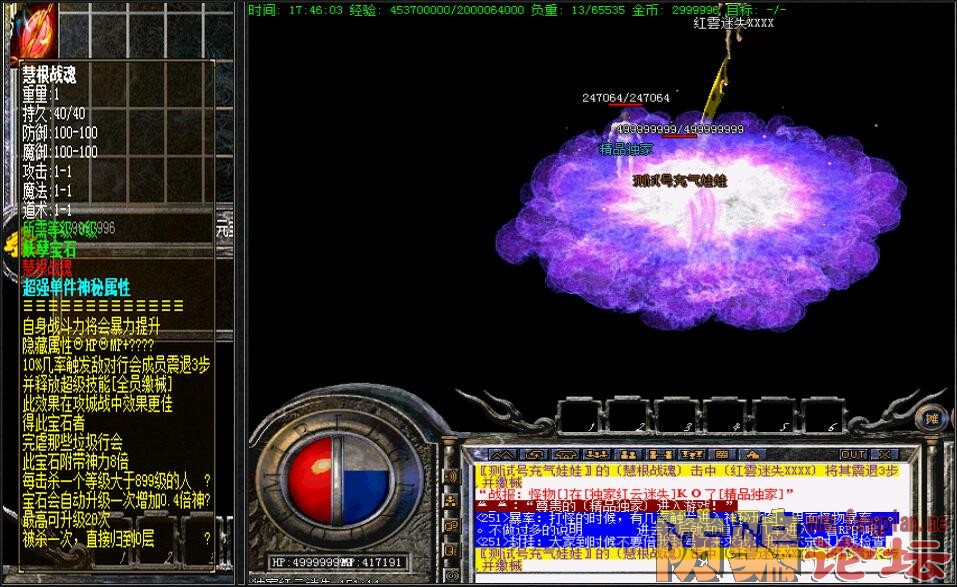Click the 最高可升级20次 line
Image resolution: width=957 pixels, height=587 pixels.
coord(67,519)
